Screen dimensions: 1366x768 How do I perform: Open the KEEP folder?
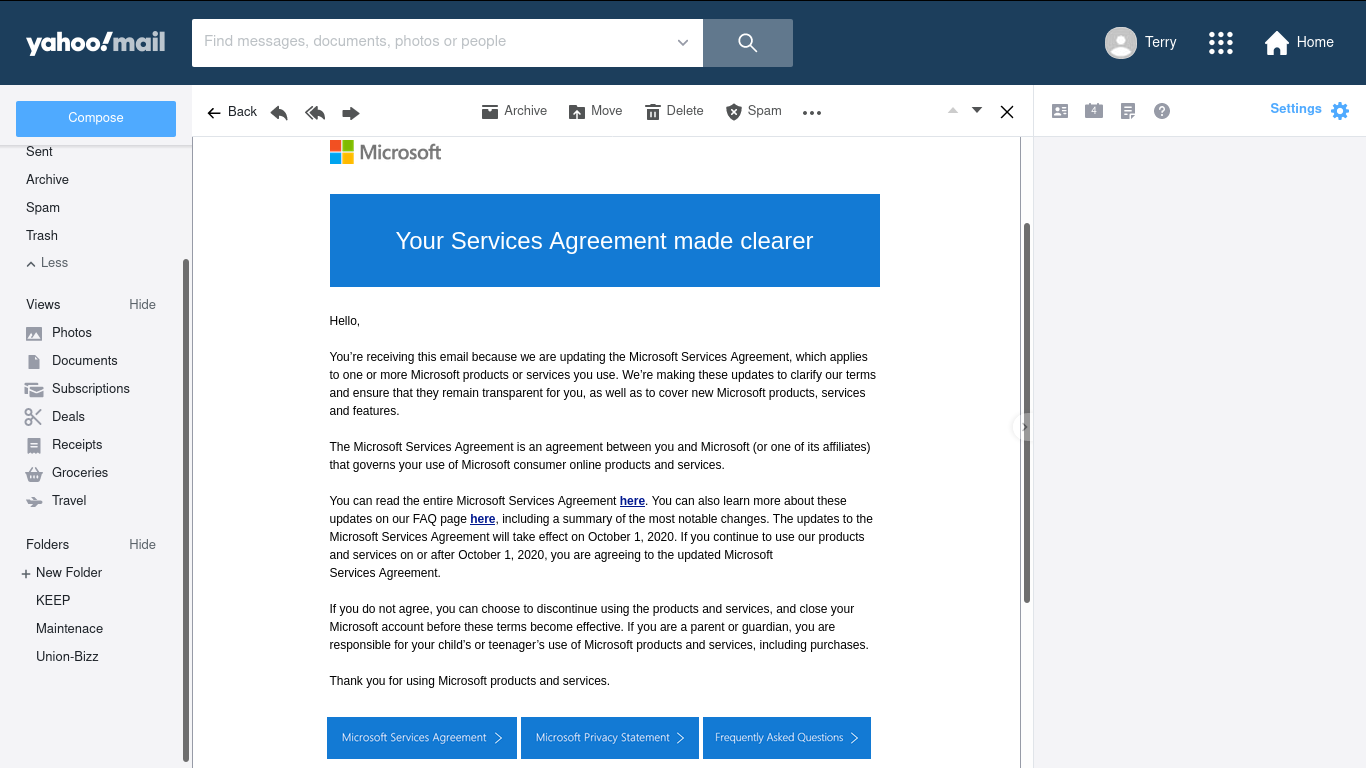click(x=53, y=601)
